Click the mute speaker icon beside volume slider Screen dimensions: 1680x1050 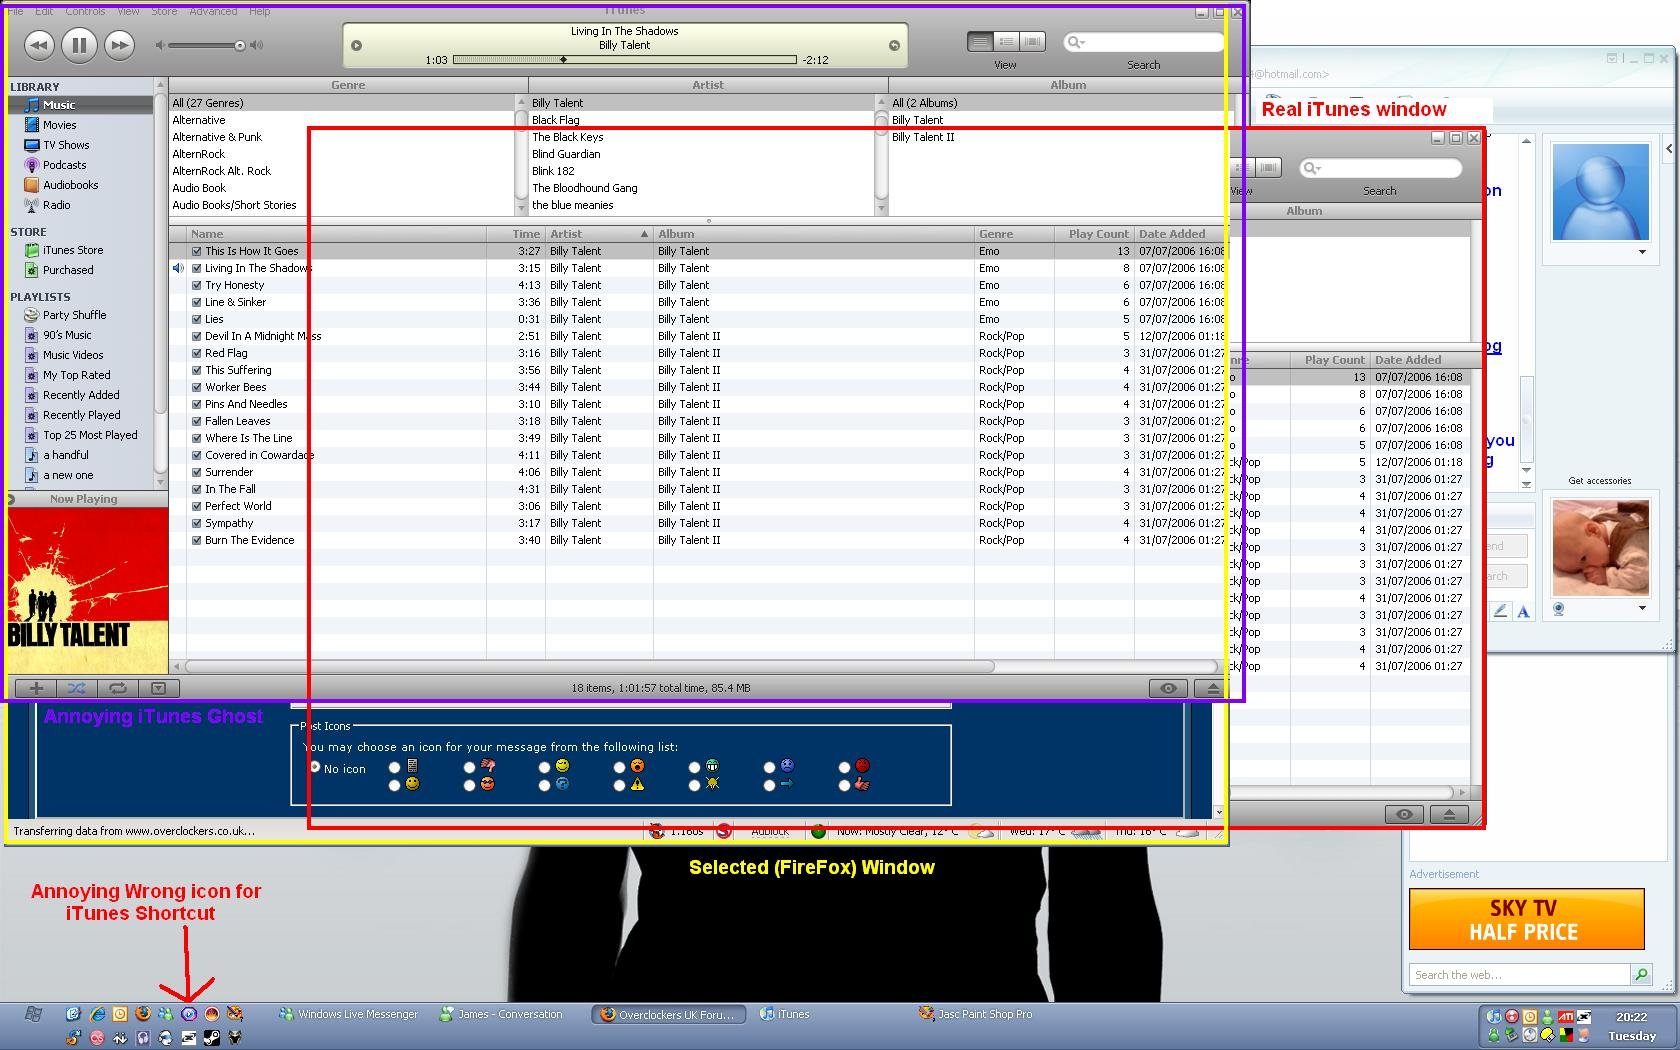160,45
